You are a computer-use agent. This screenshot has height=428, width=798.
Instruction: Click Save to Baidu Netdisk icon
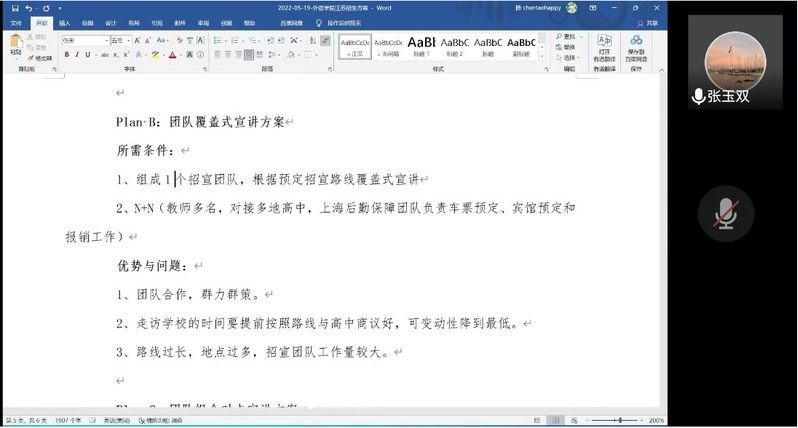[x=637, y=45]
